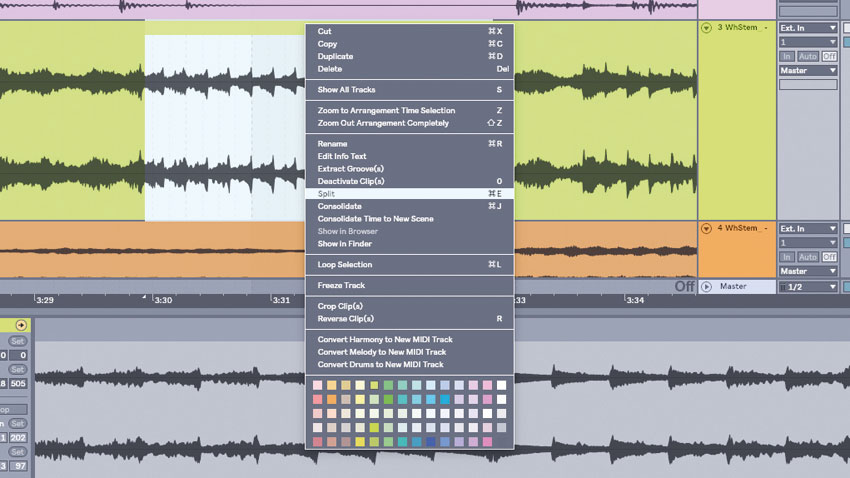850x478 pixels.
Task: Click the Off label beside the Master track
Action: point(685,286)
